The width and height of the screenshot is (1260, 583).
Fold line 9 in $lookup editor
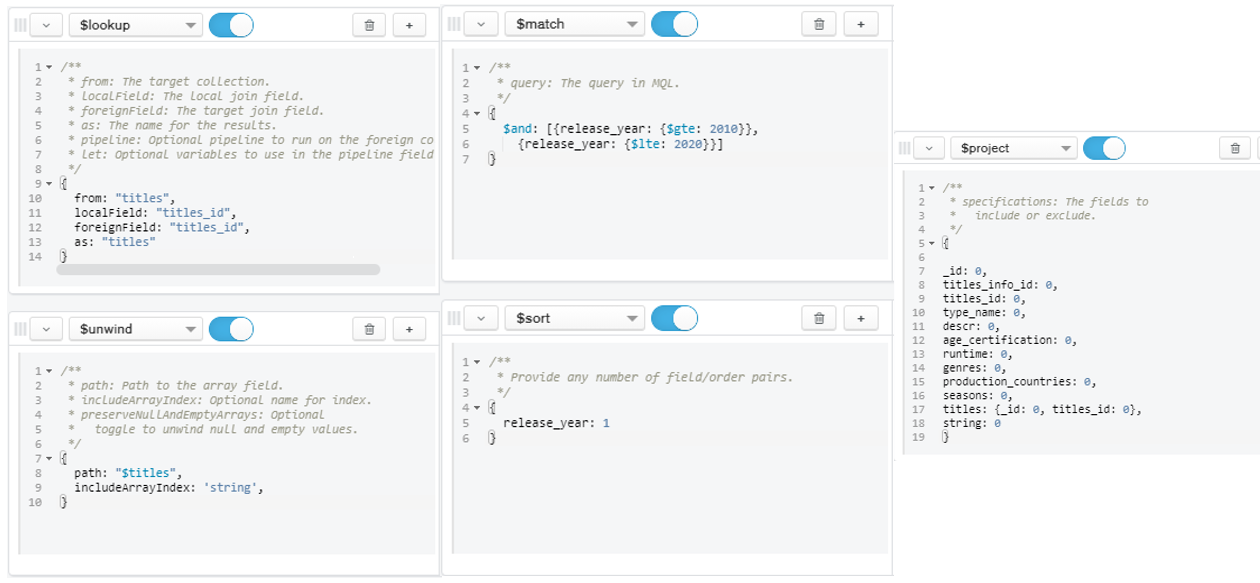coord(50,184)
